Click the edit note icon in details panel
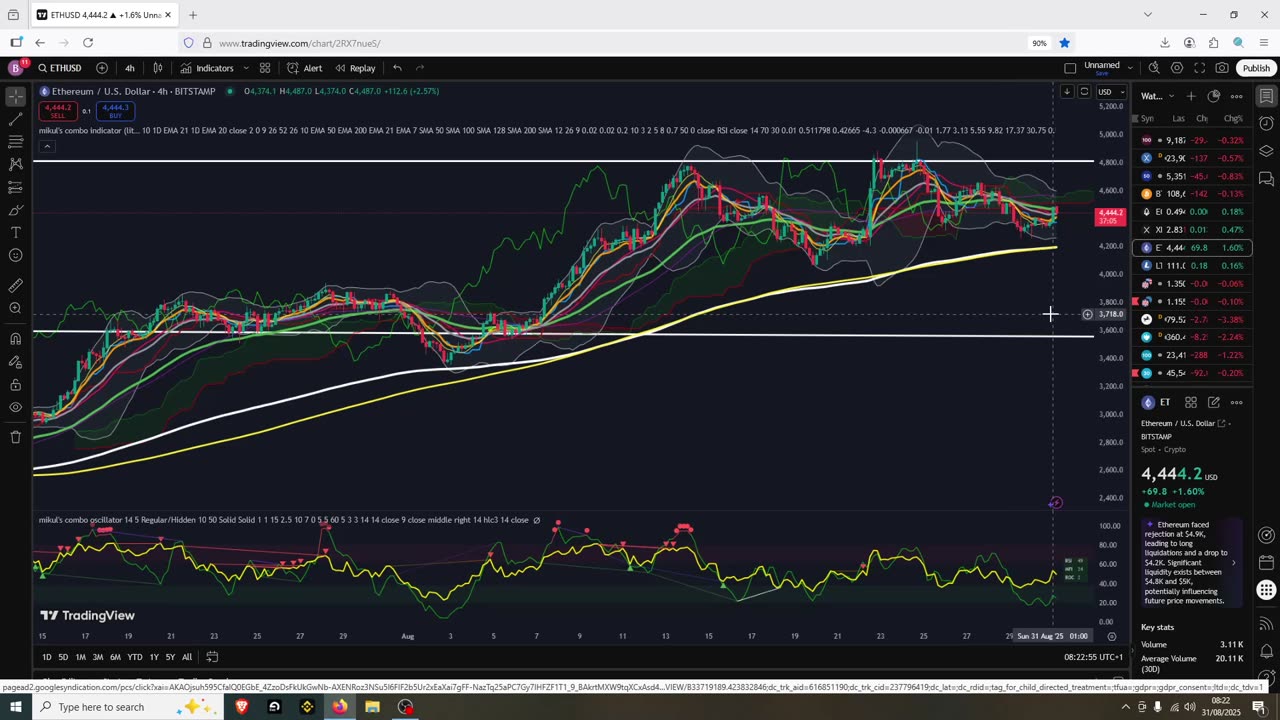1280x720 pixels. tap(1214, 402)
